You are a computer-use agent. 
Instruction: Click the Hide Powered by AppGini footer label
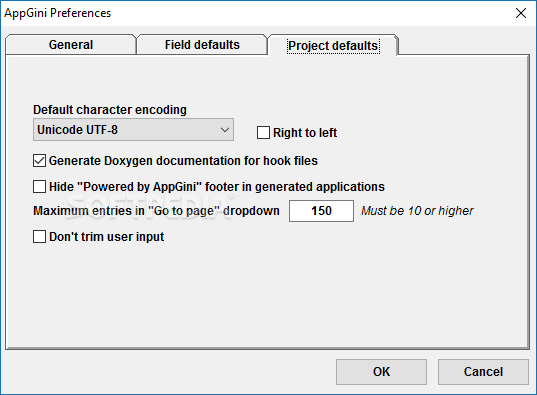[217, 187]
